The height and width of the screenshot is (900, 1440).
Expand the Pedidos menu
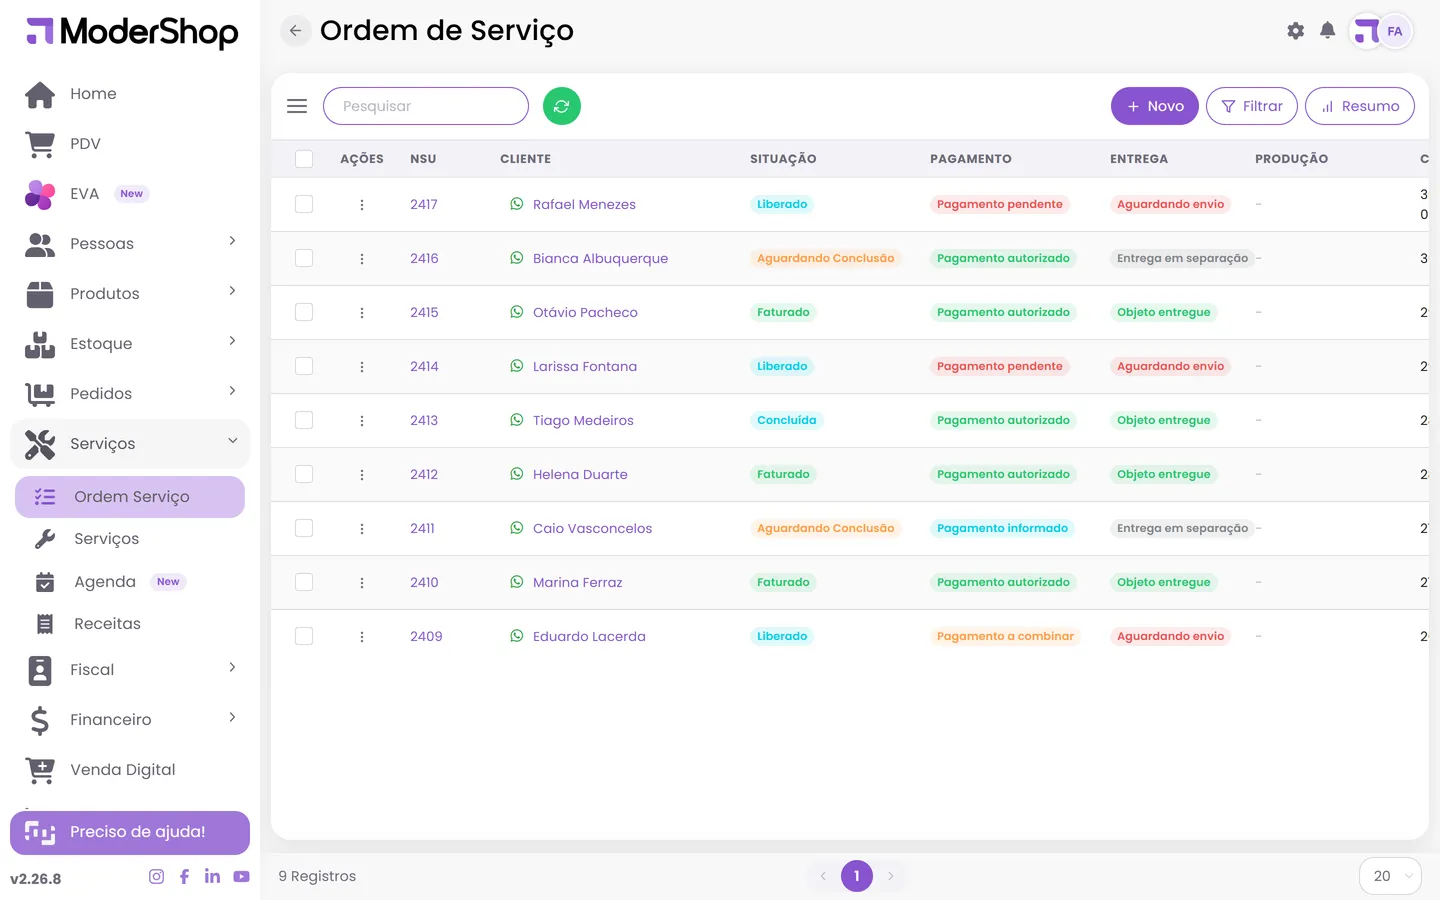pyautogui.click(x=130, y=393)
